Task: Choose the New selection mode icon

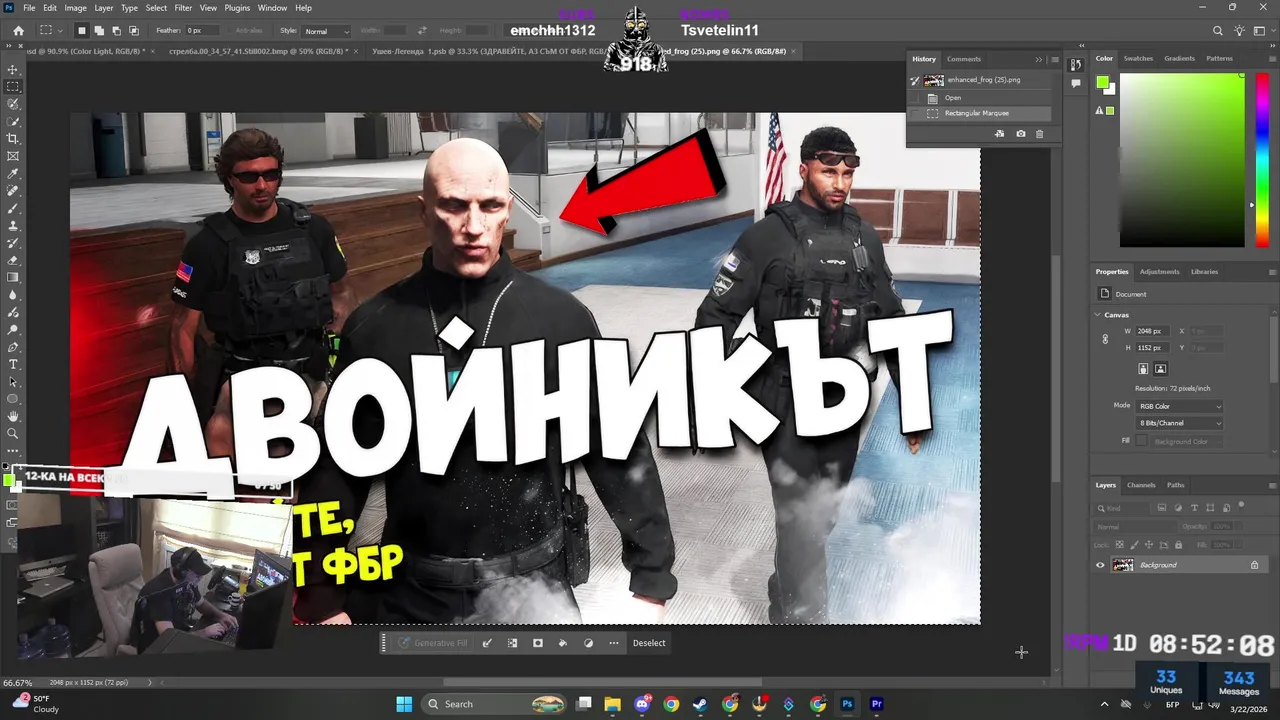Action: coord(82,31)
